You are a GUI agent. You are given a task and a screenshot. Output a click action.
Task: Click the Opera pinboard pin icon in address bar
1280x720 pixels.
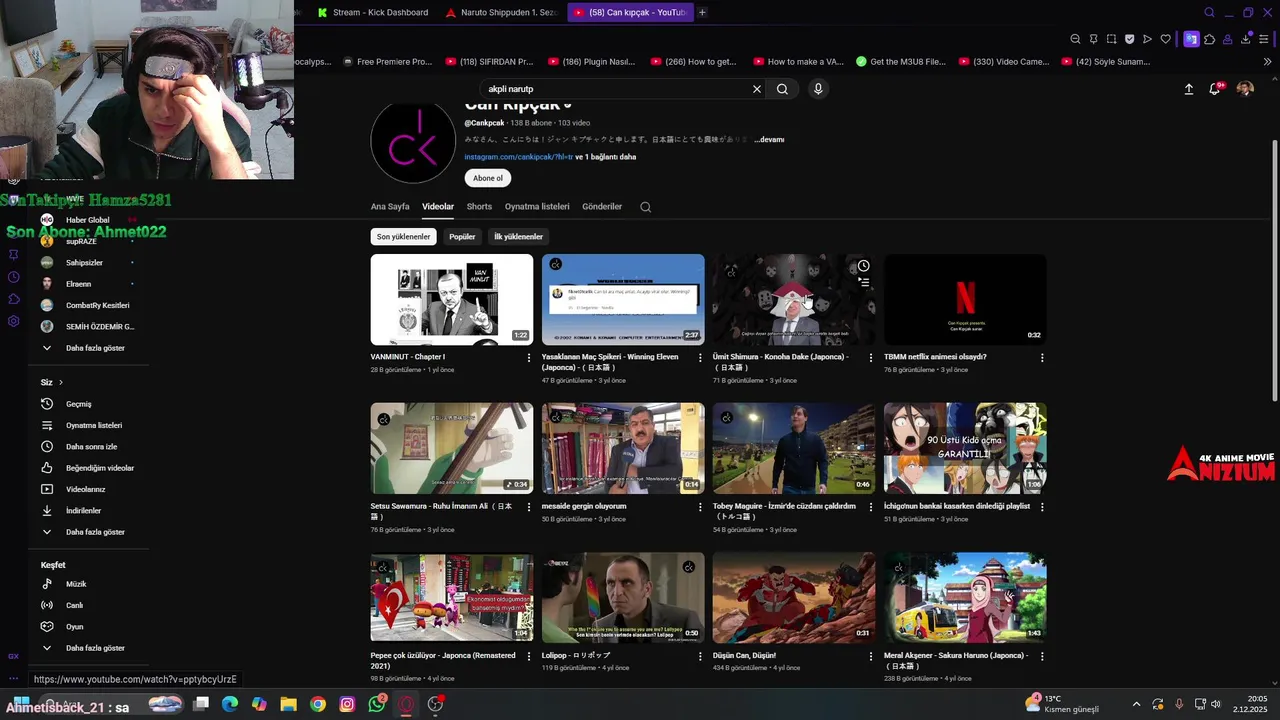click(x=1093, y=39)
